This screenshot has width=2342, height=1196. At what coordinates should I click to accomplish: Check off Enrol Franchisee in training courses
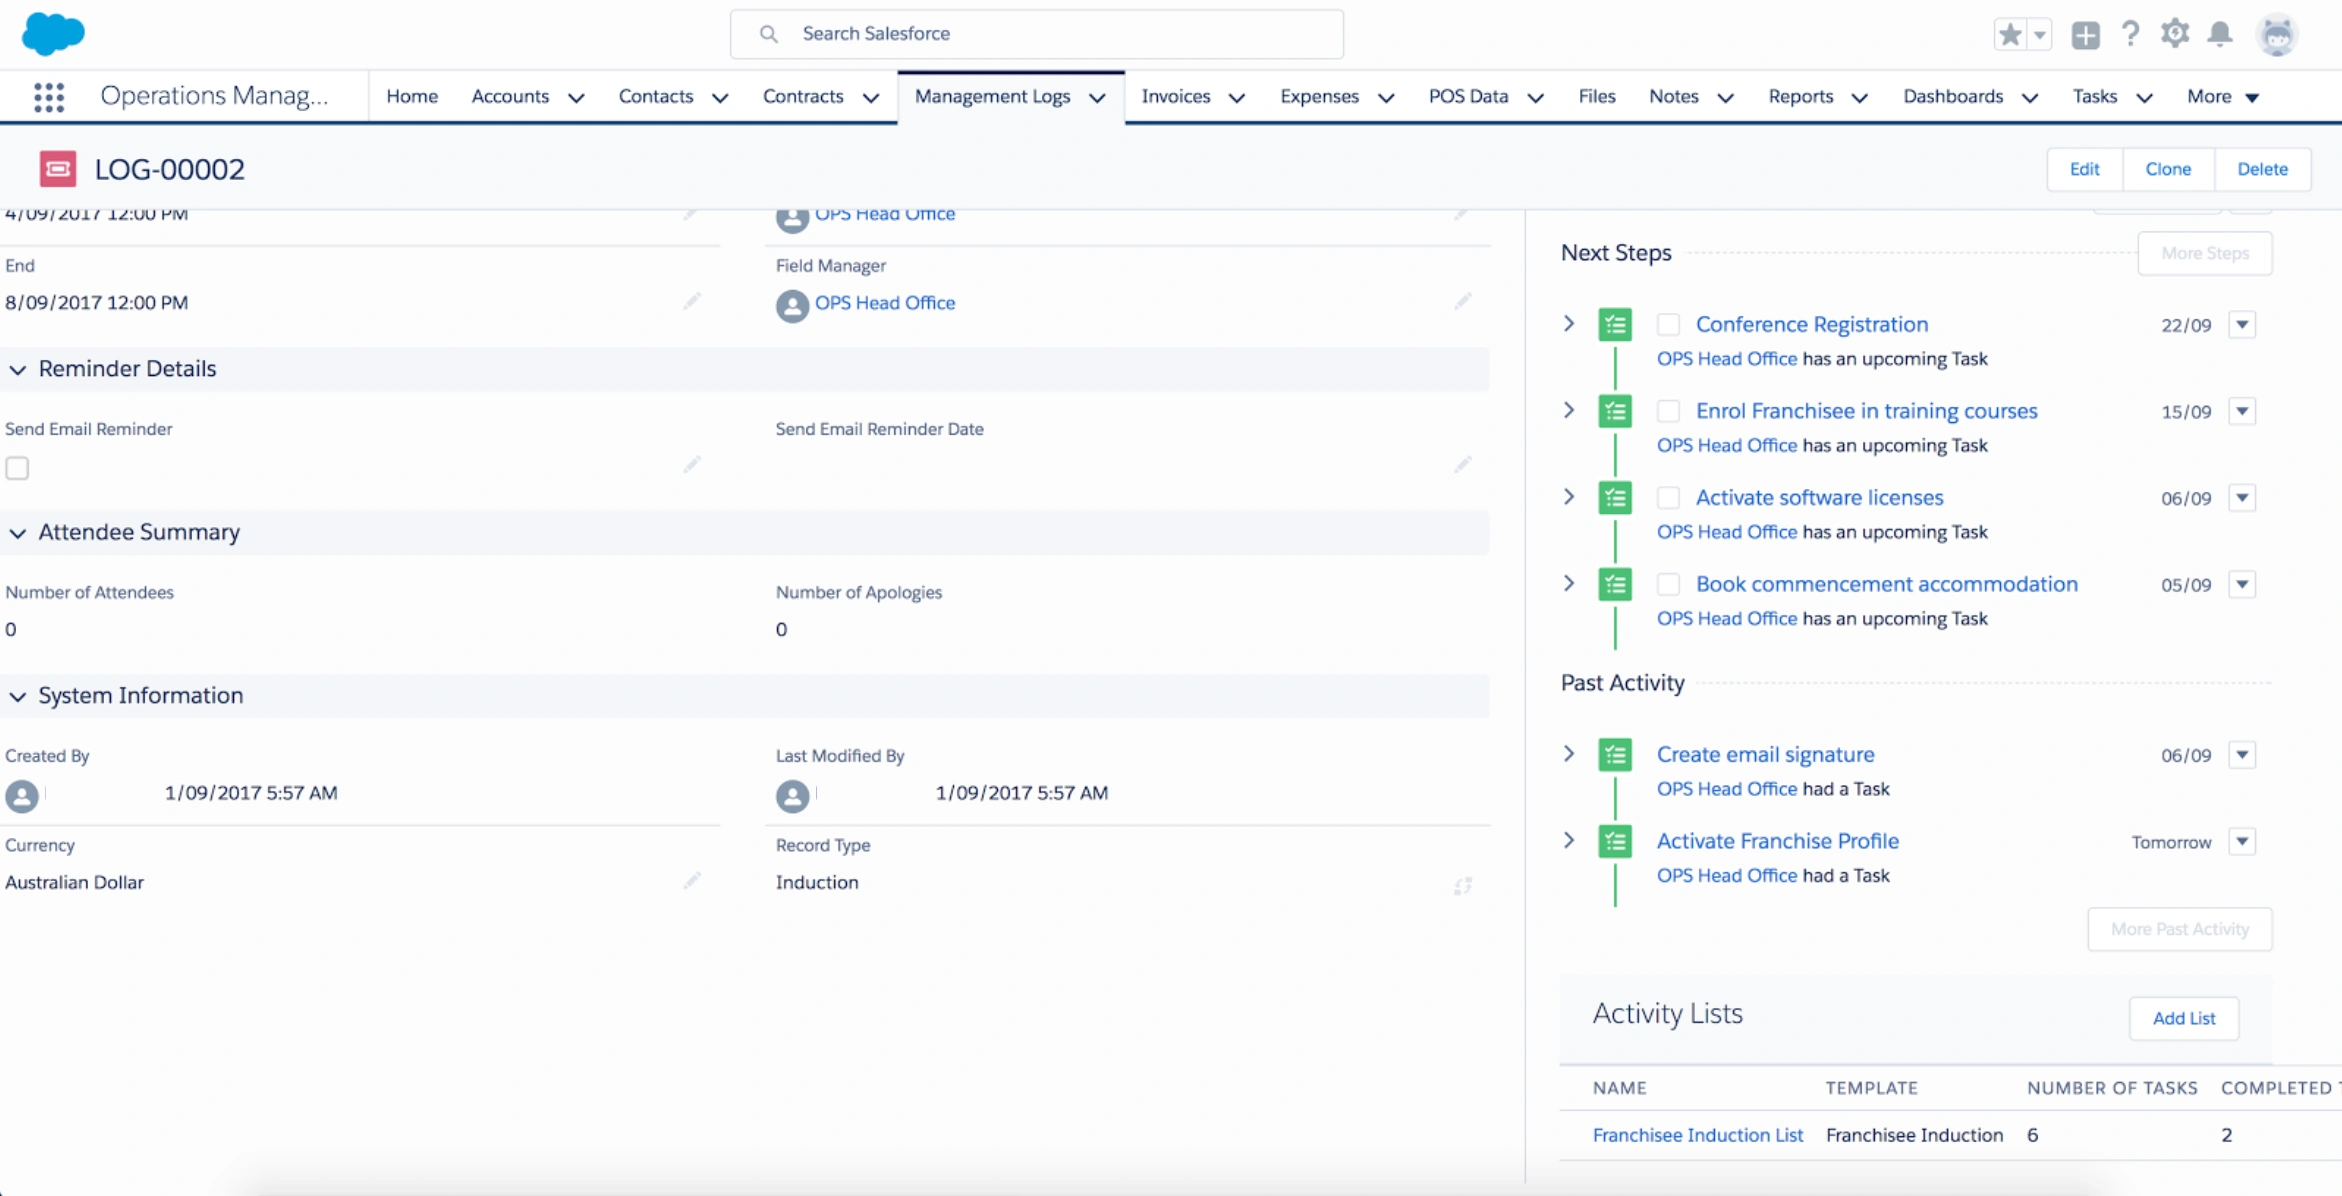click(x=1668, y=411)
